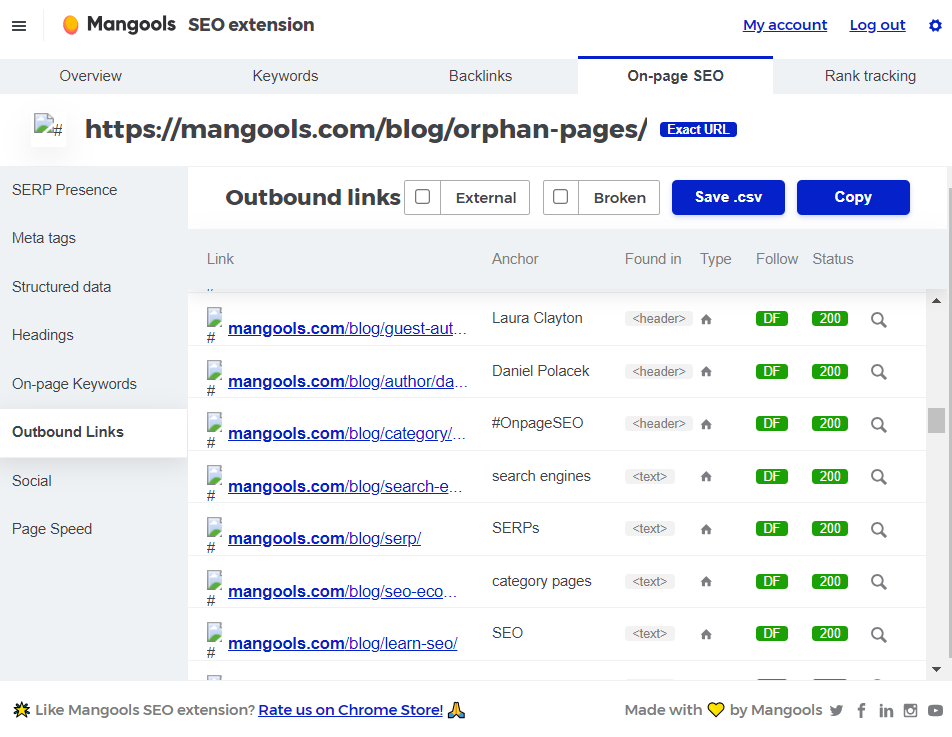Inspect the SEO anchor row magnifier
952x737 pixels.
(879, 634)
